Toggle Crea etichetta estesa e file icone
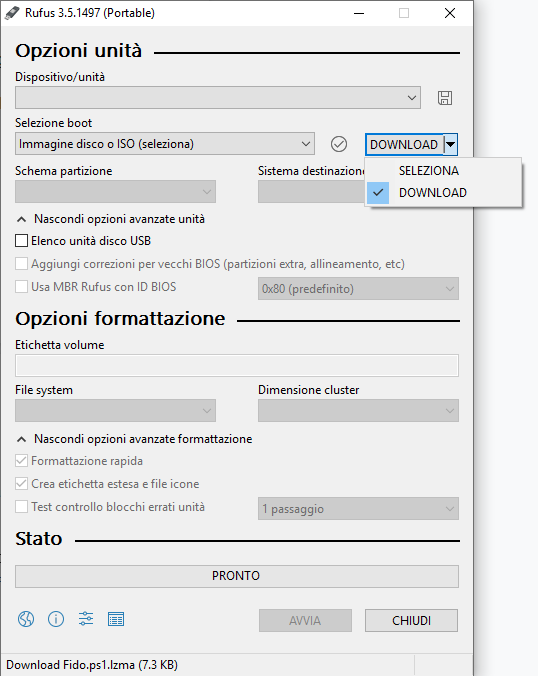Viewport: 538px width, 676px height. coord(22,484)
